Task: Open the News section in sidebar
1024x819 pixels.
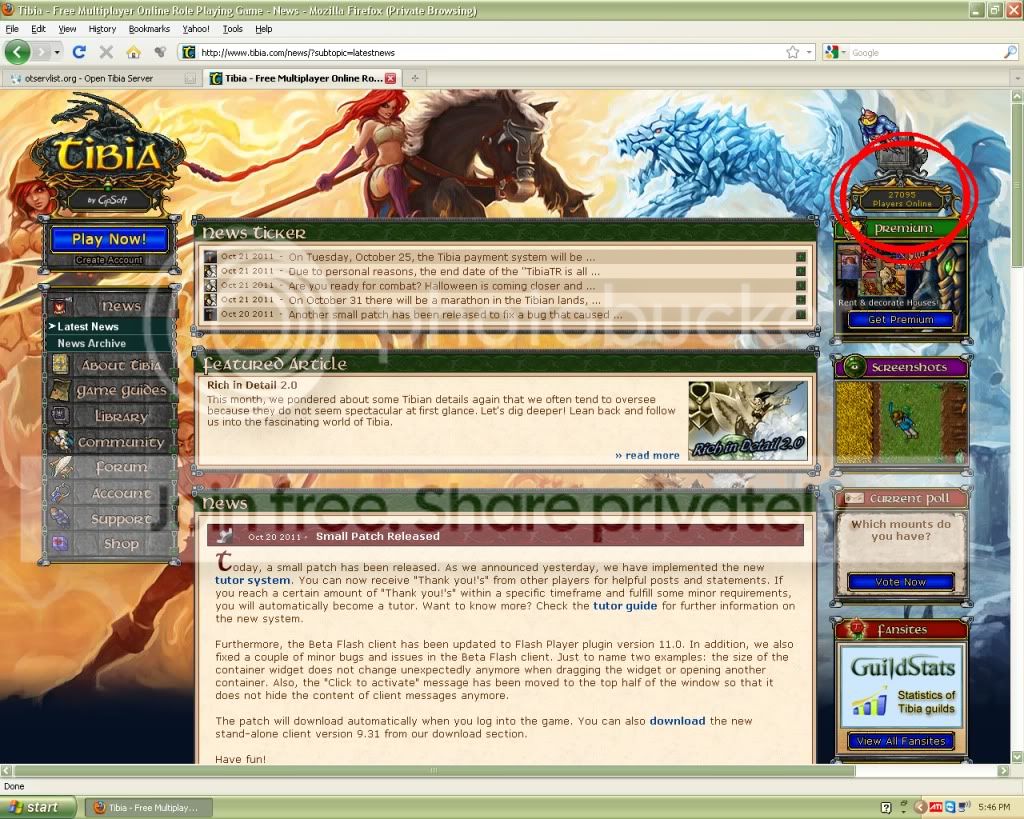Action: [x=110, y=306]
